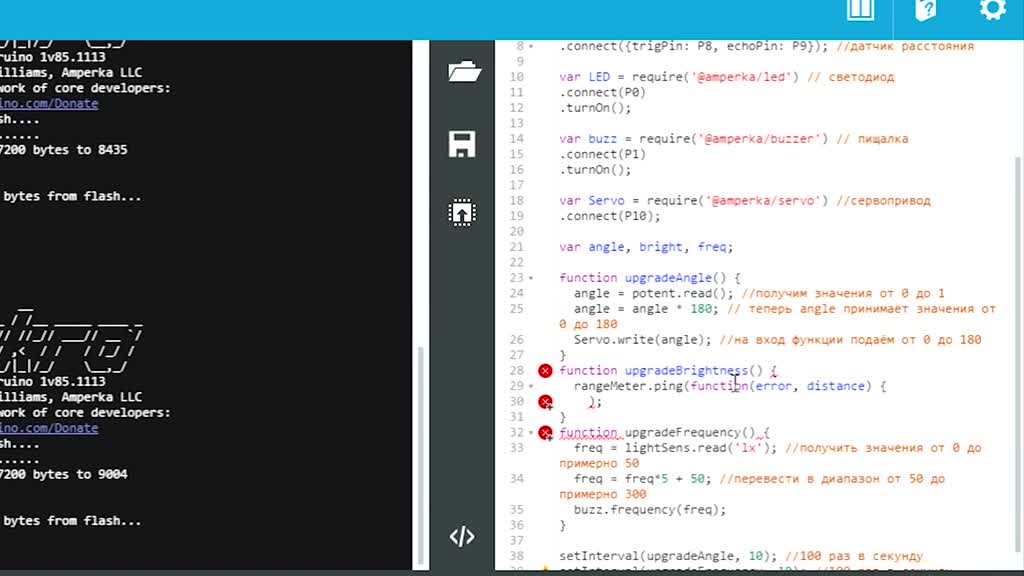Click error marker on line 32

point(545,432)
